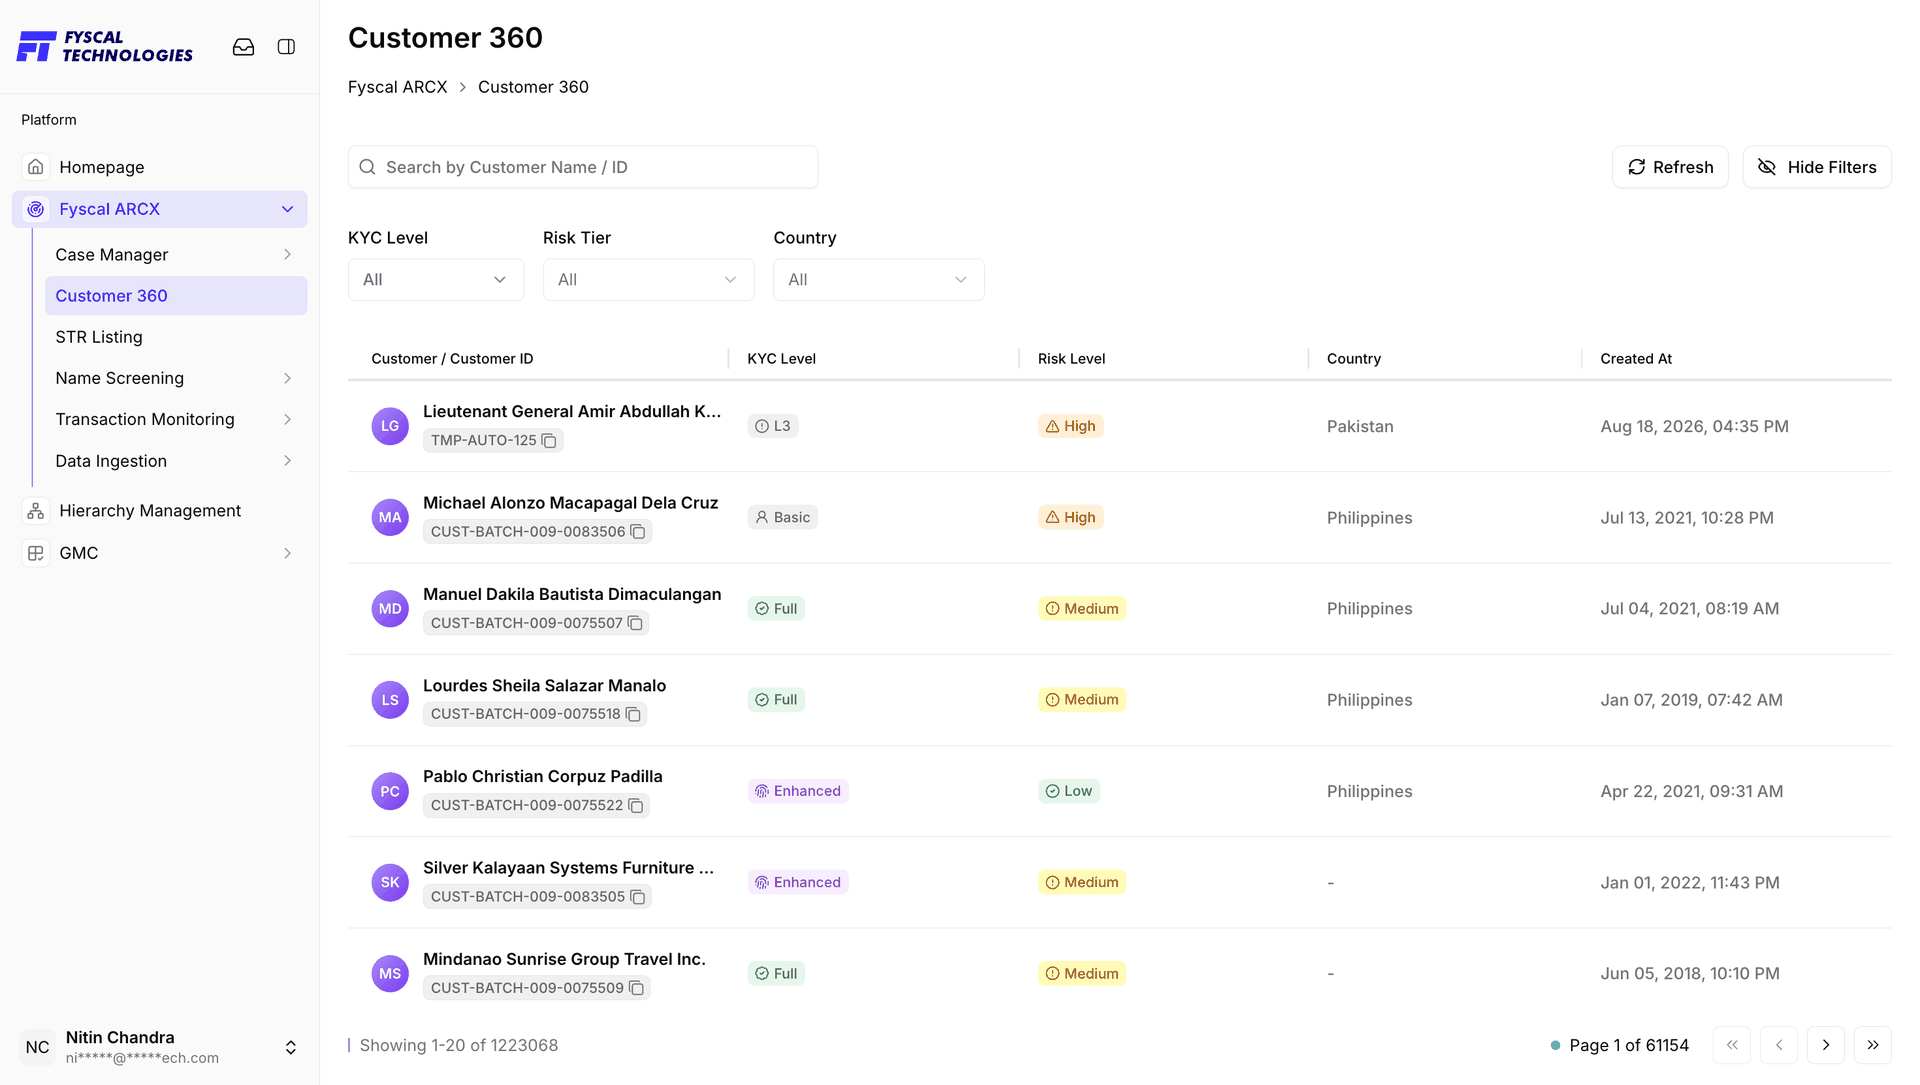Copy customer ID TMP-AUTO-125
The width and height of the screenshot is (1920, 1085).
pyautogui.click(x=549, y=441)
